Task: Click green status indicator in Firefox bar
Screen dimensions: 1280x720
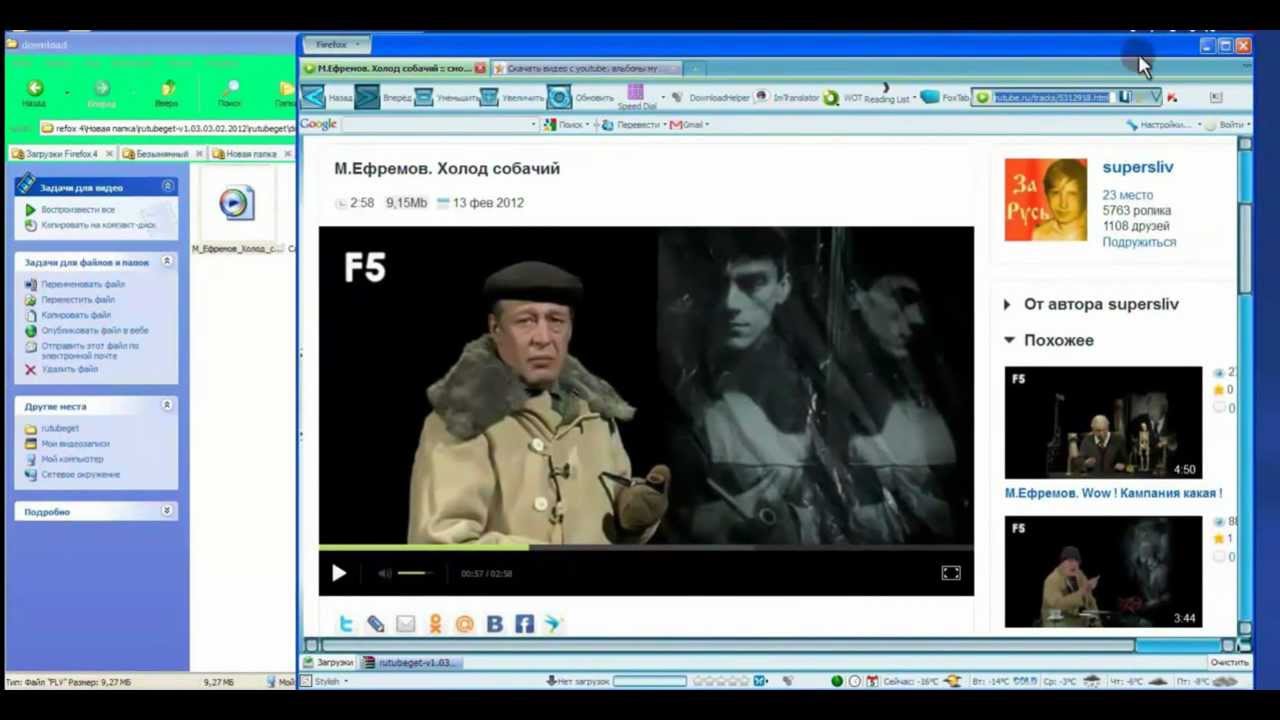Action: coord(837,681)
